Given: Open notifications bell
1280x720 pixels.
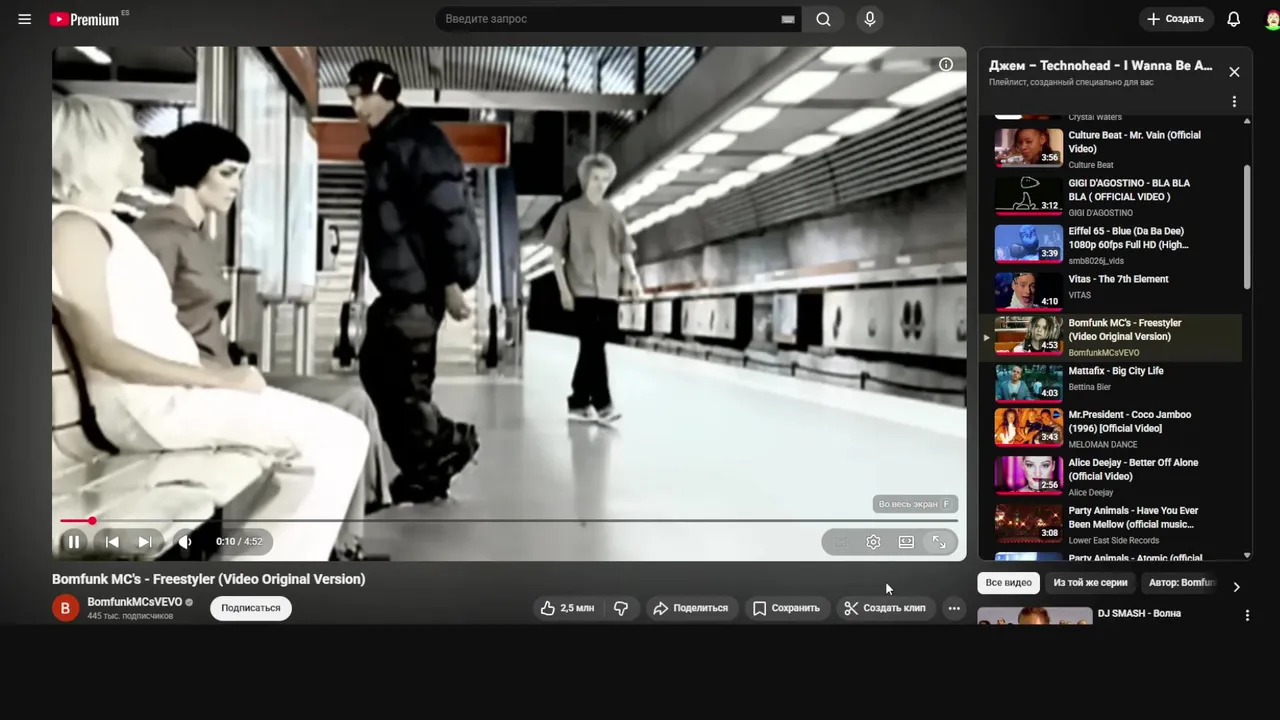Looking at the screenshot, I should click(x=1234, y=19).
